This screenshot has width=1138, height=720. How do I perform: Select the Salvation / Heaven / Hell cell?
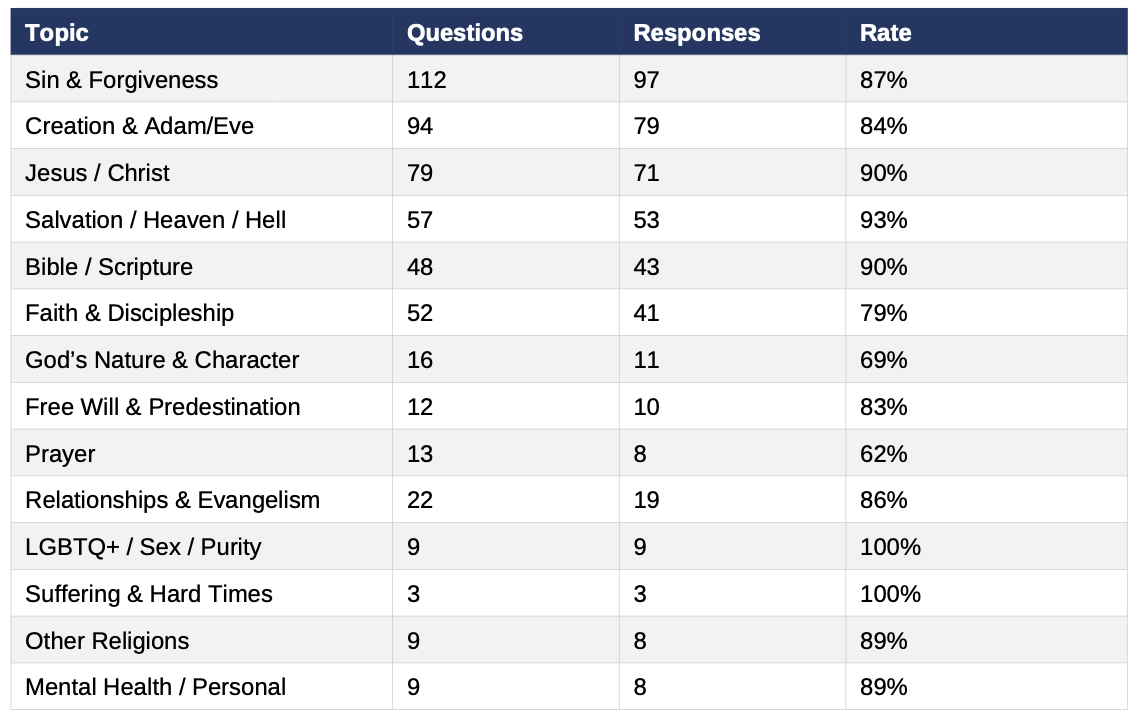202,219
